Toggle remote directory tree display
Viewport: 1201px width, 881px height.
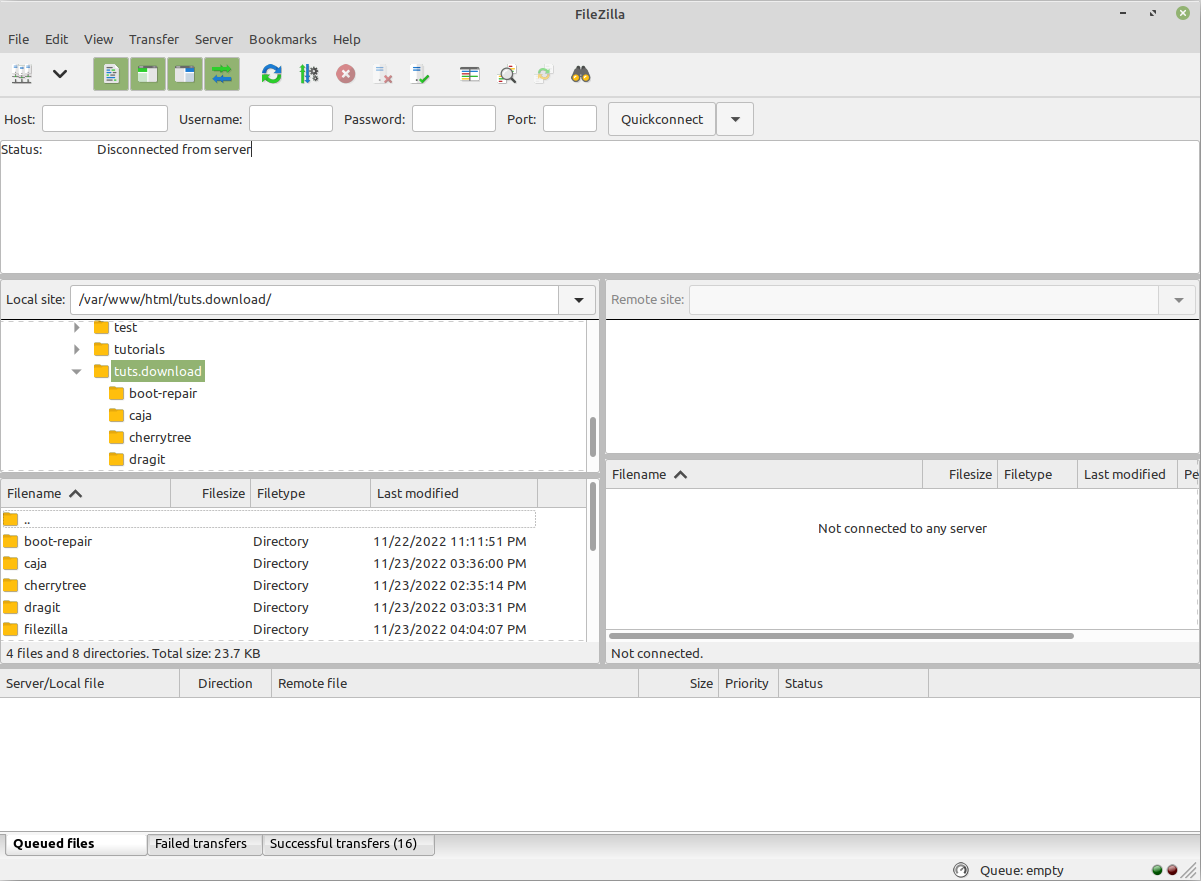(x=185, y=74)
